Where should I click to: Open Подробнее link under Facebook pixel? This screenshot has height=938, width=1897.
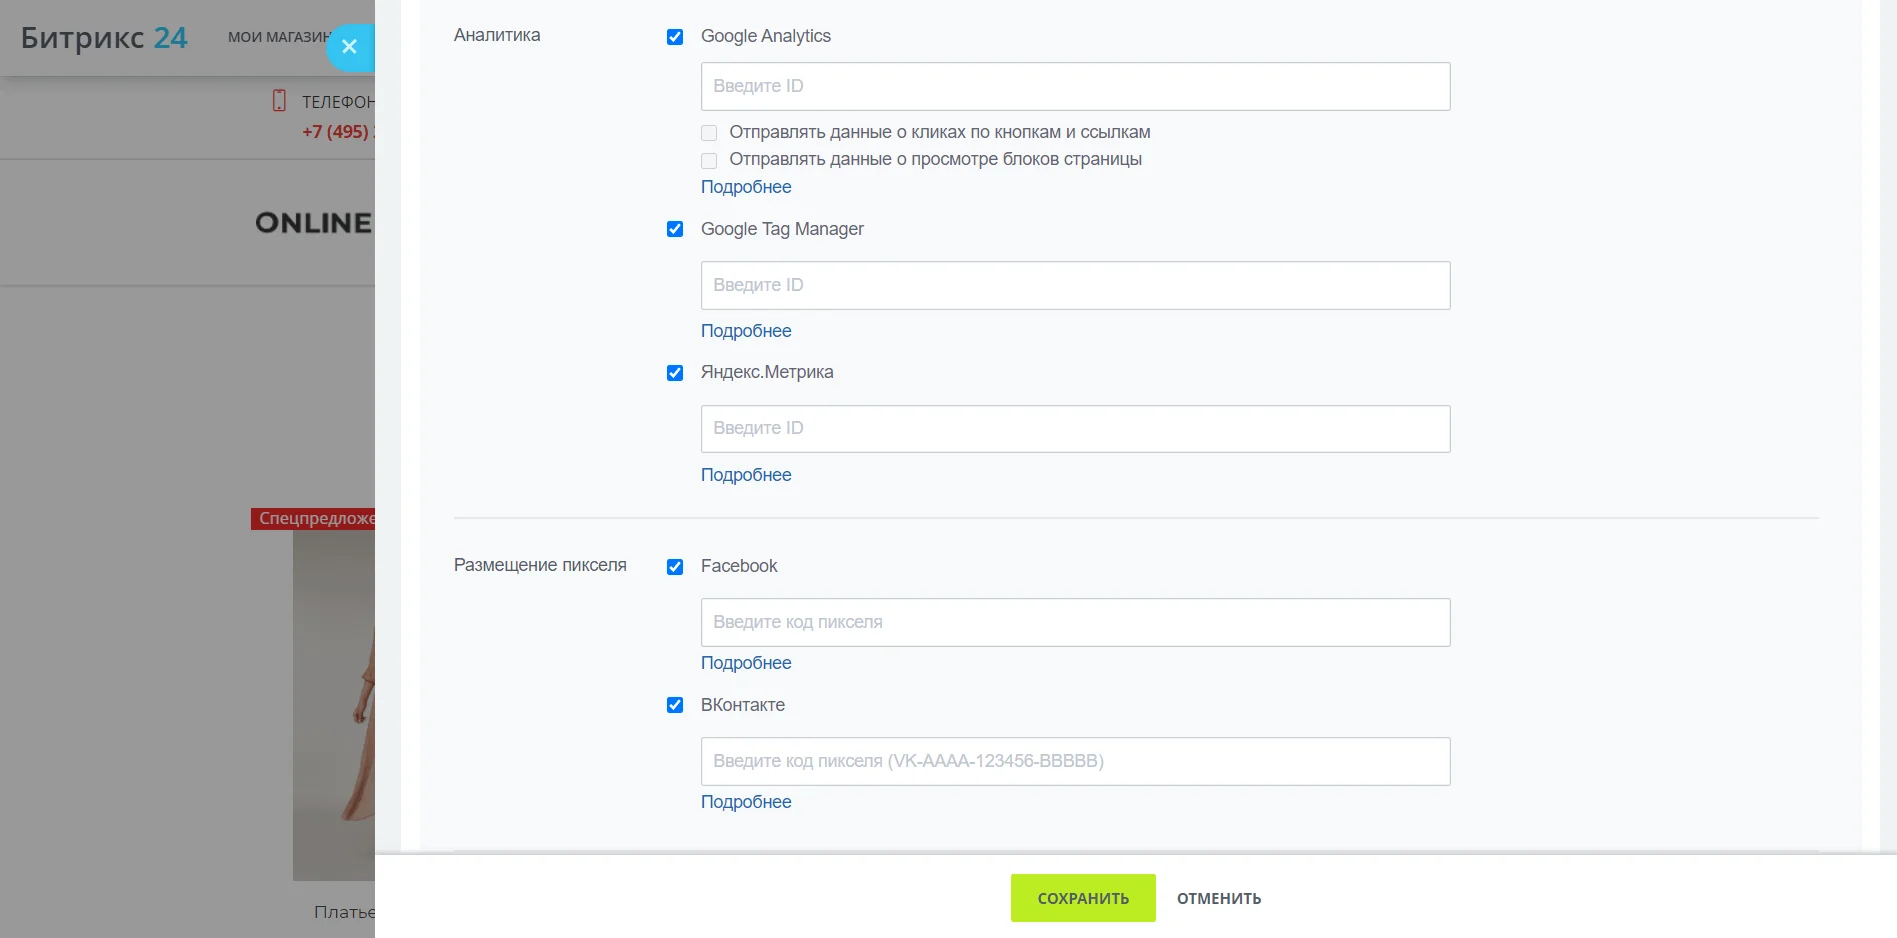pyautogui.click(x=746, y=663)
